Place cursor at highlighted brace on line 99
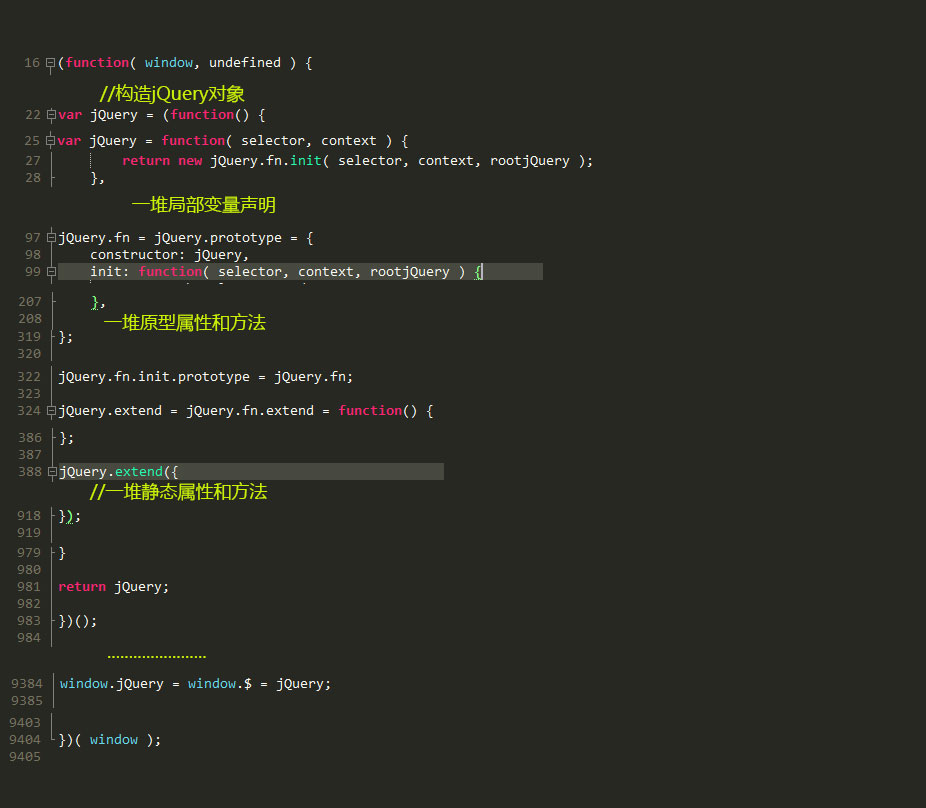The width and height of the screenshot is (926, 808). point(478,272)
